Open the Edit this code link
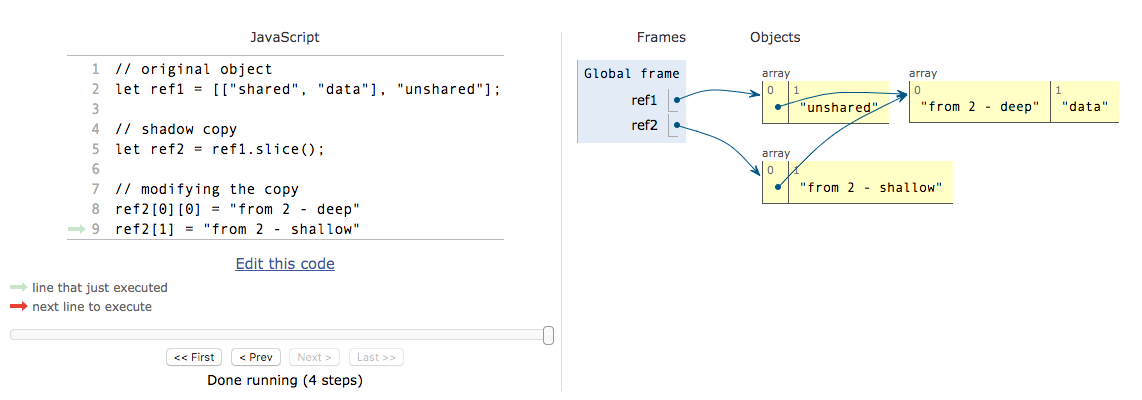1142x400 pixels. click(x=285, y=264)
